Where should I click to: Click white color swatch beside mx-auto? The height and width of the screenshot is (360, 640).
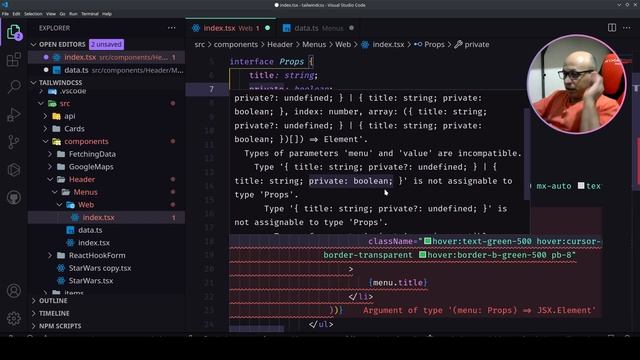581,186
